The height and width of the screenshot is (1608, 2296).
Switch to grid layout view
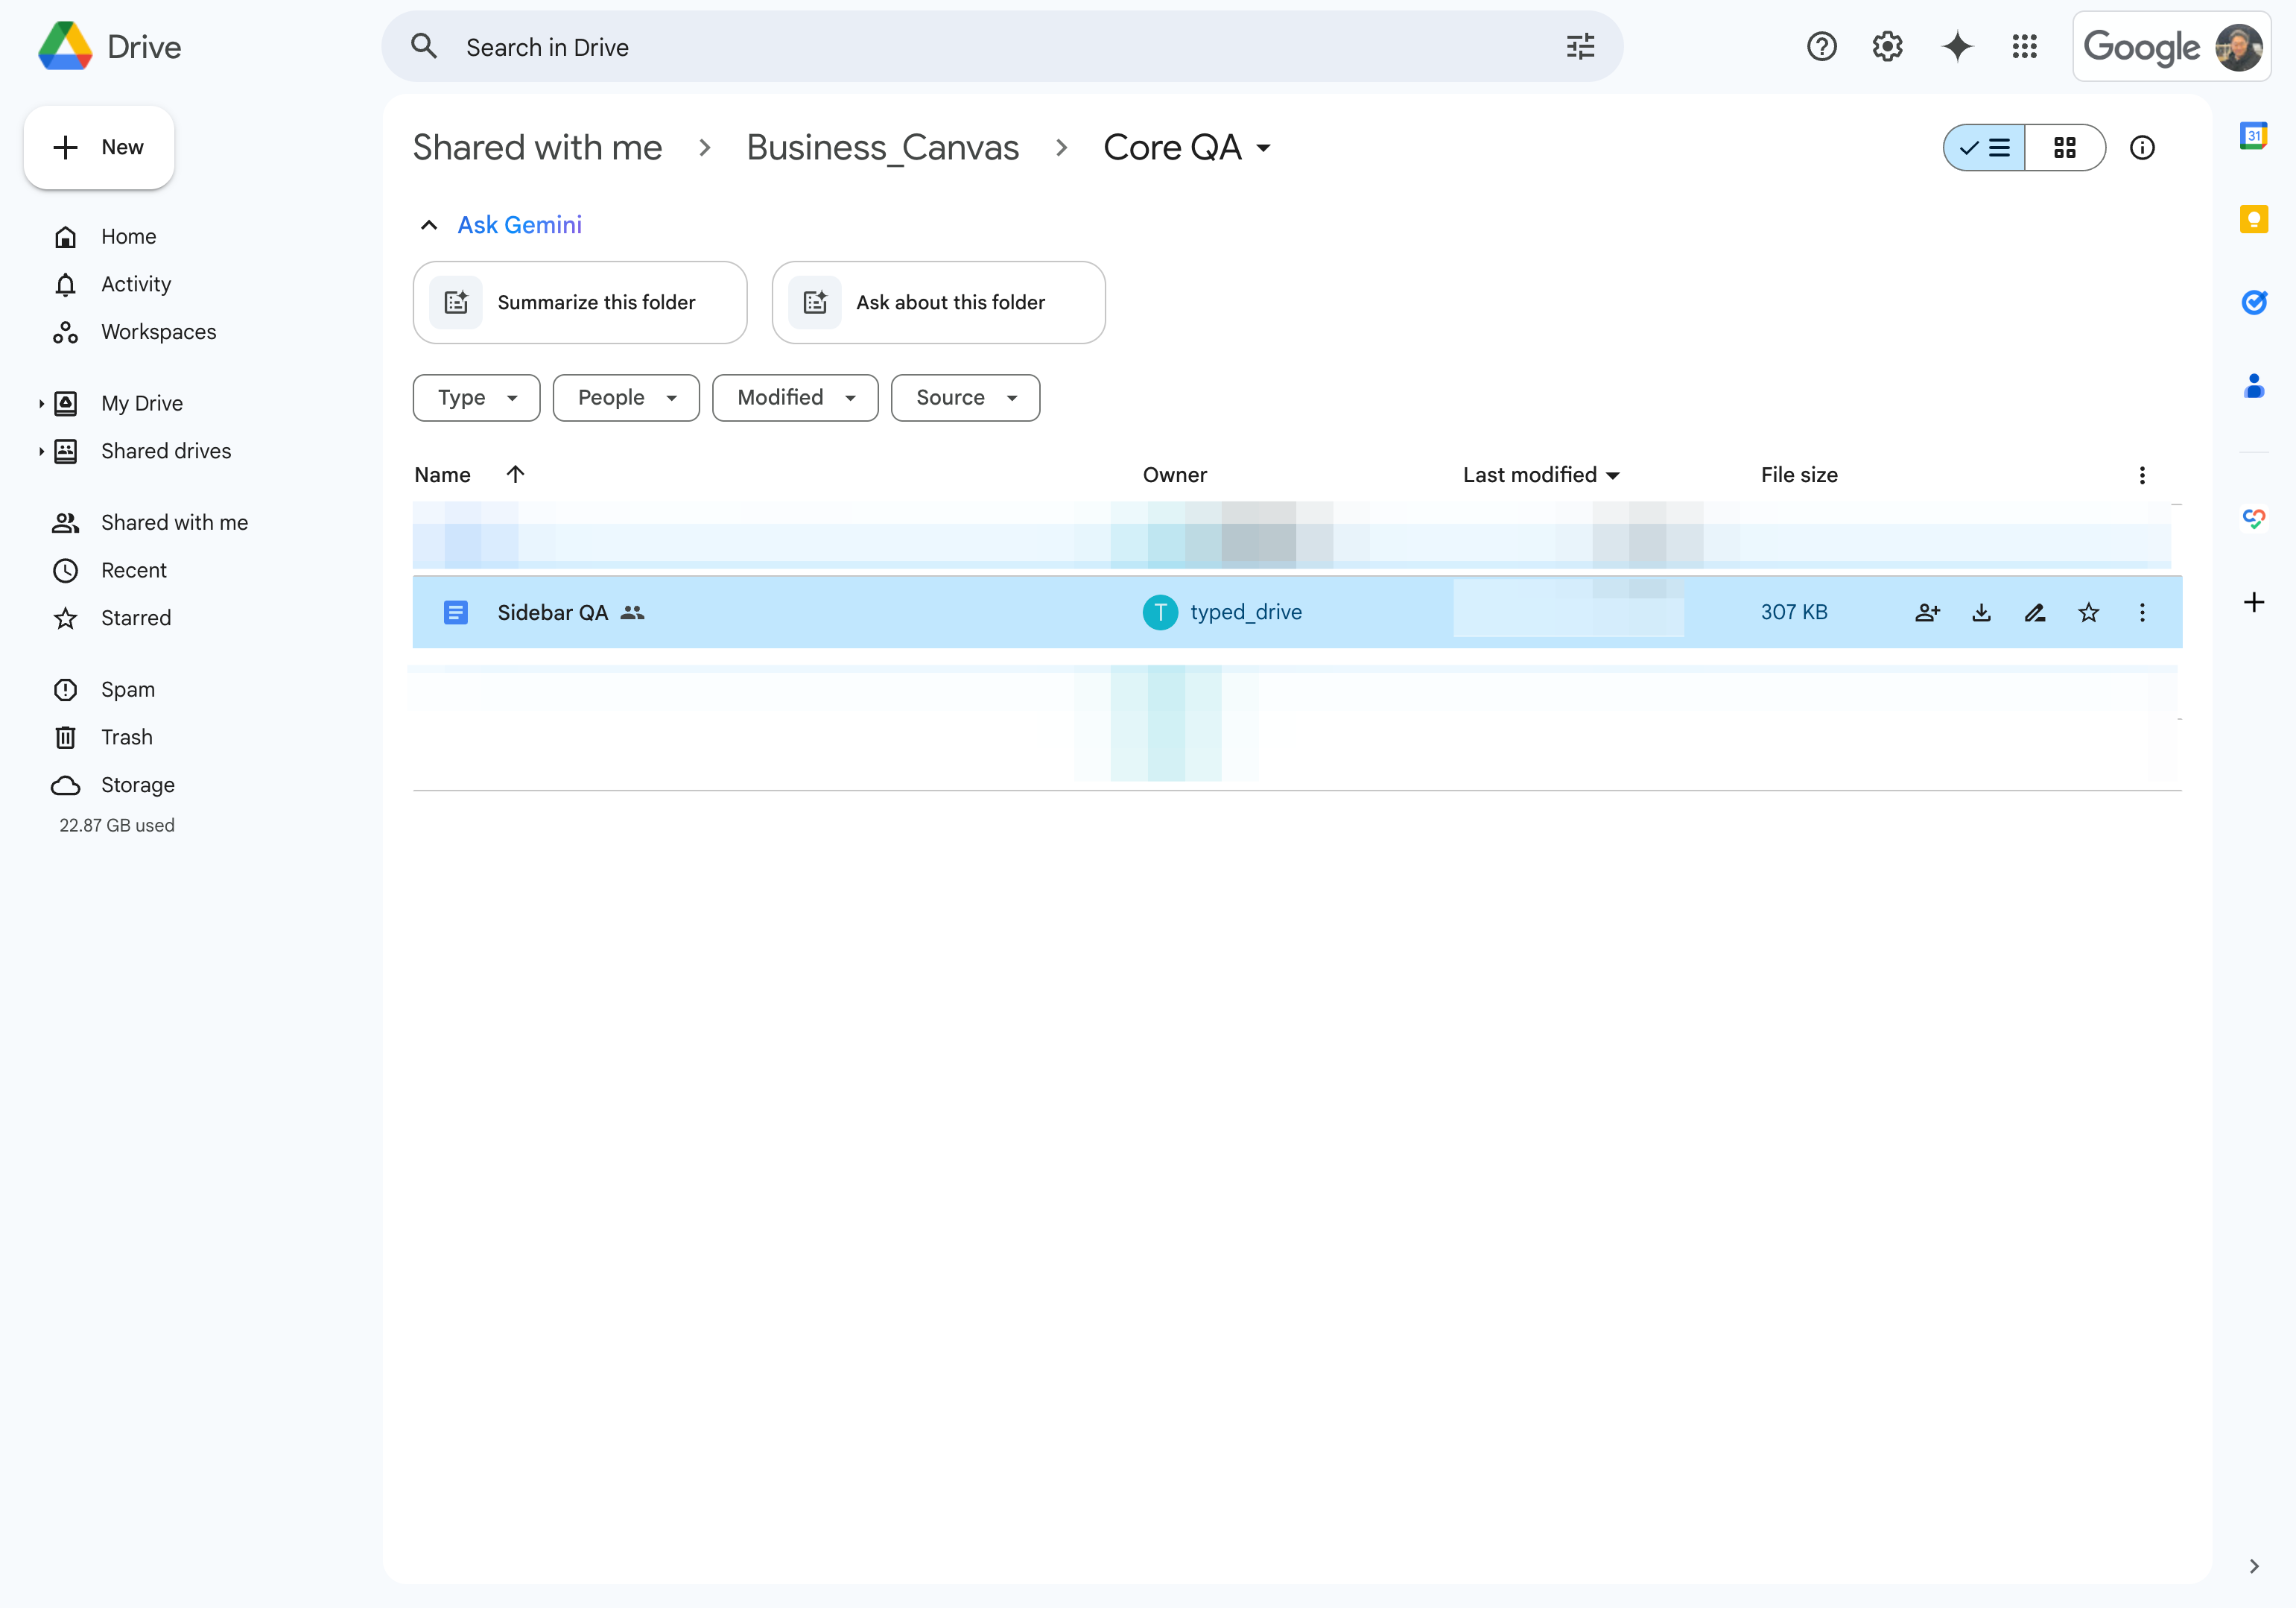click(2065, 148)
